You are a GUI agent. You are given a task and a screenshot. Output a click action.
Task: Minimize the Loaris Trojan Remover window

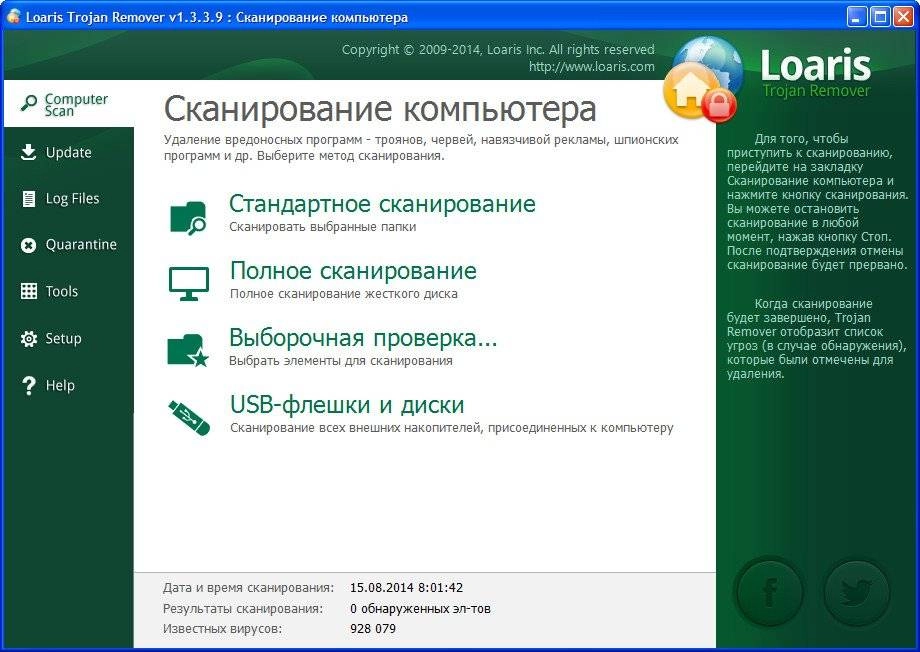click(857, 17)
